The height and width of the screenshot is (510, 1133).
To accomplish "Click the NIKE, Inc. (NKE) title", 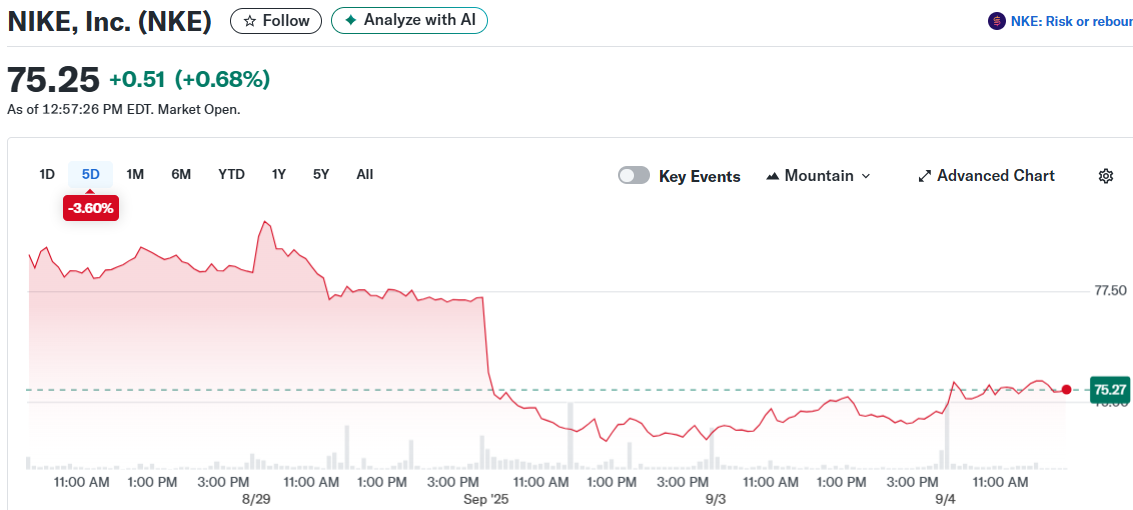I will pyautogui.click(x=110, y=21).
